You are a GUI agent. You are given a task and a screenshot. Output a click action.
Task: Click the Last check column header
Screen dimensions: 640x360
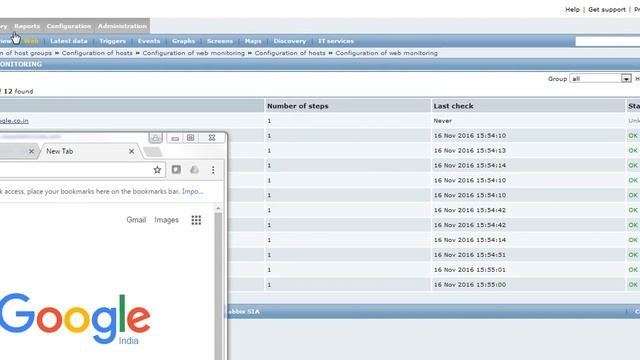point(453,106)
